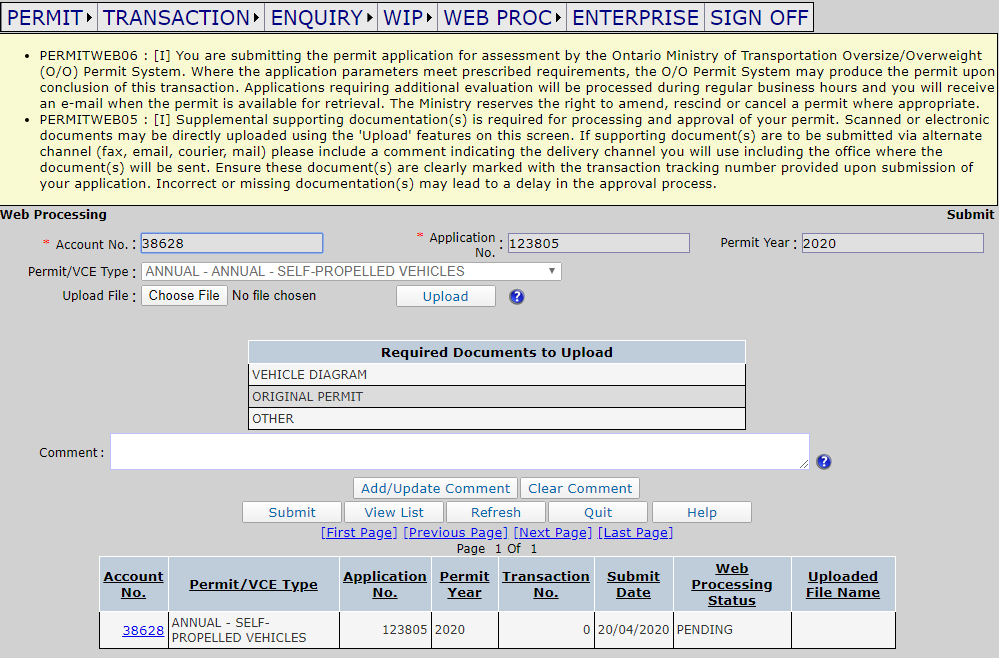Image resolution: width=999 pixels, height=658 pixels.
Task: Select the ENTERPRISE menu item
Action: point(635,18)
